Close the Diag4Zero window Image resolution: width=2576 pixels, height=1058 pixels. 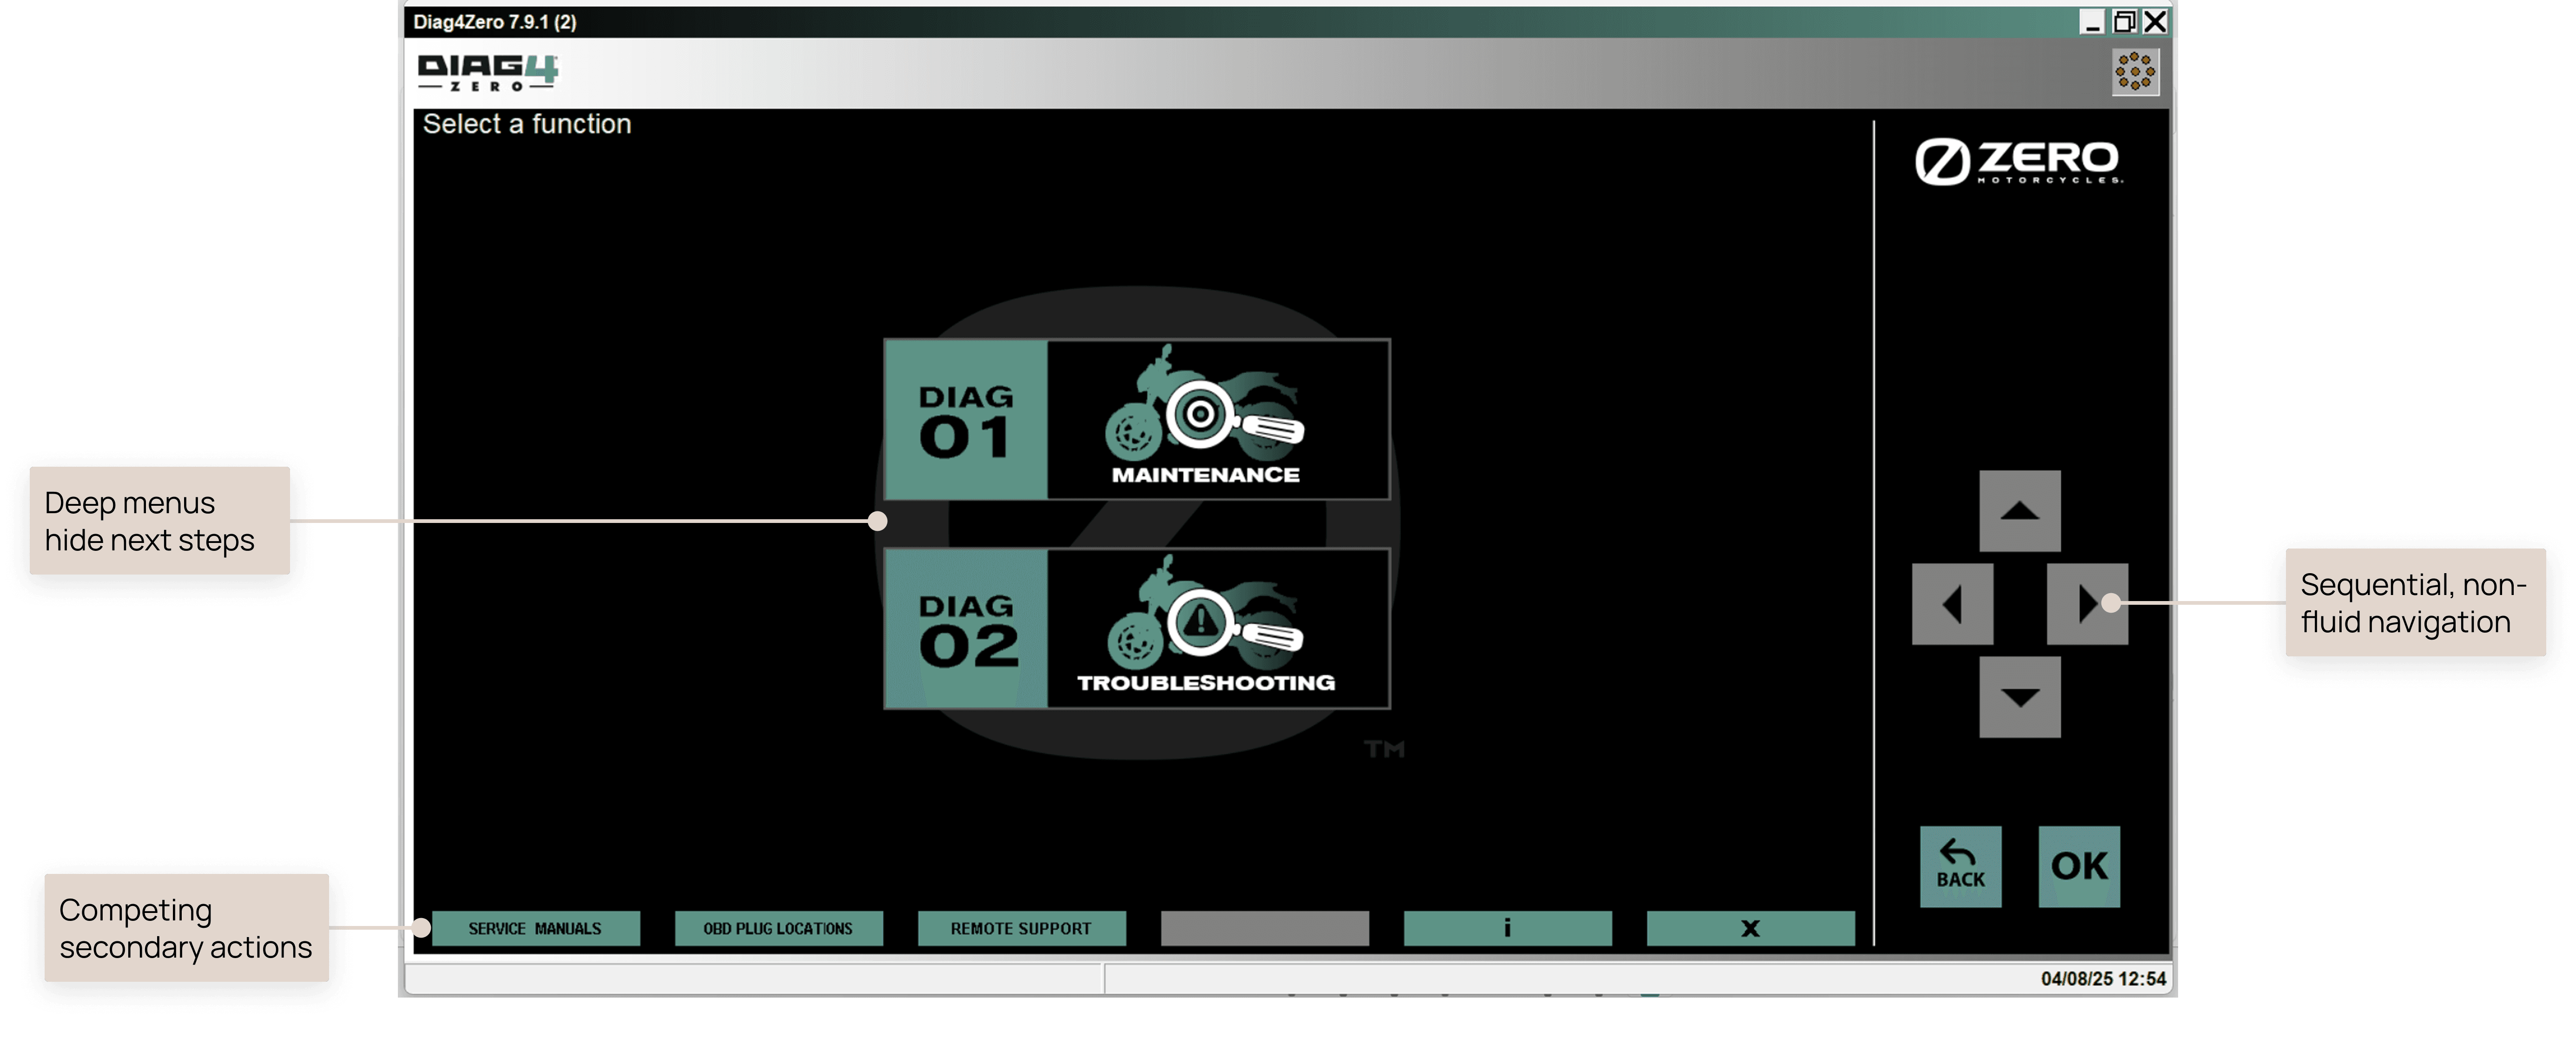click(2156, 22)
